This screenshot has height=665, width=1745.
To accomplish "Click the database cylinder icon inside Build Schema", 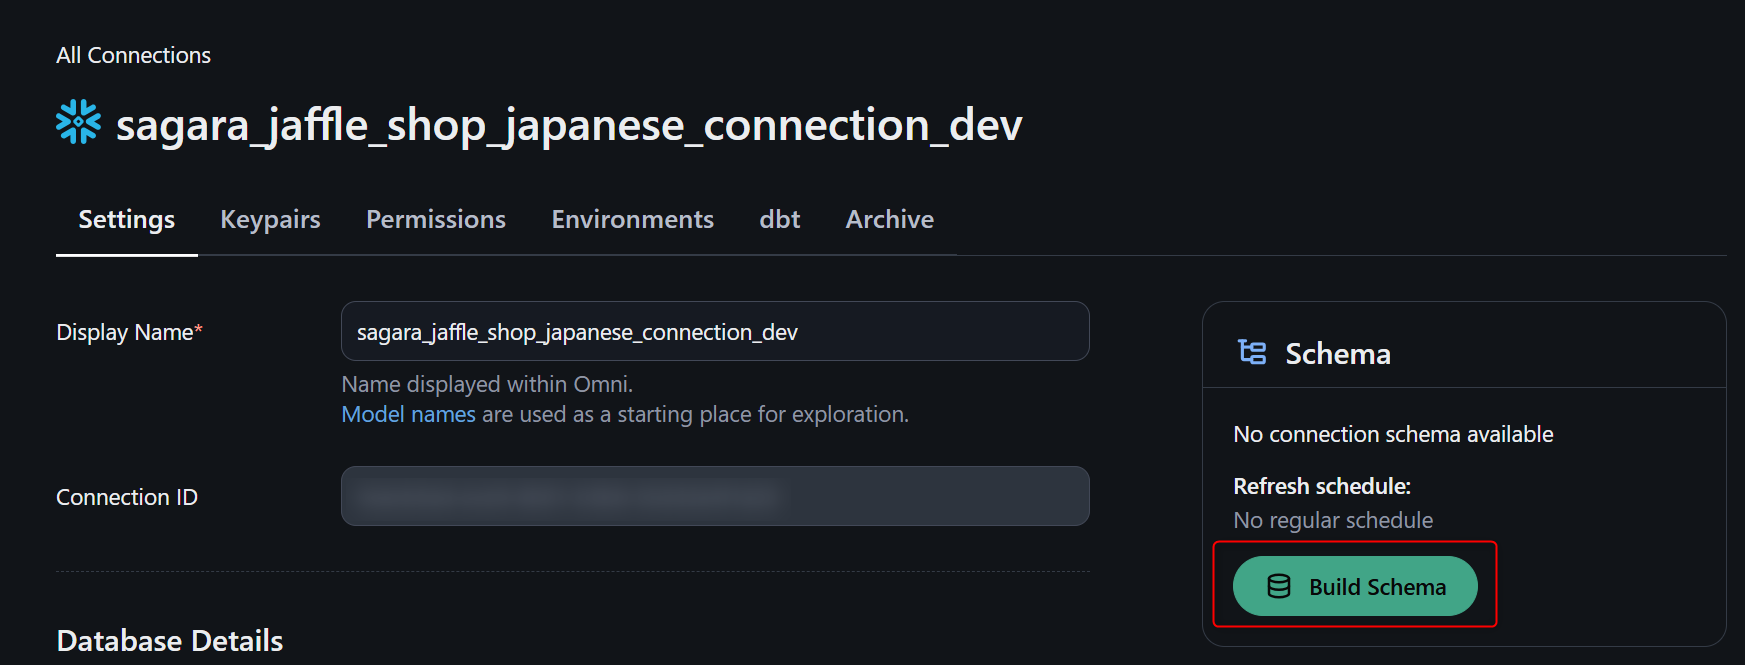I will (x=1278, y=586).
